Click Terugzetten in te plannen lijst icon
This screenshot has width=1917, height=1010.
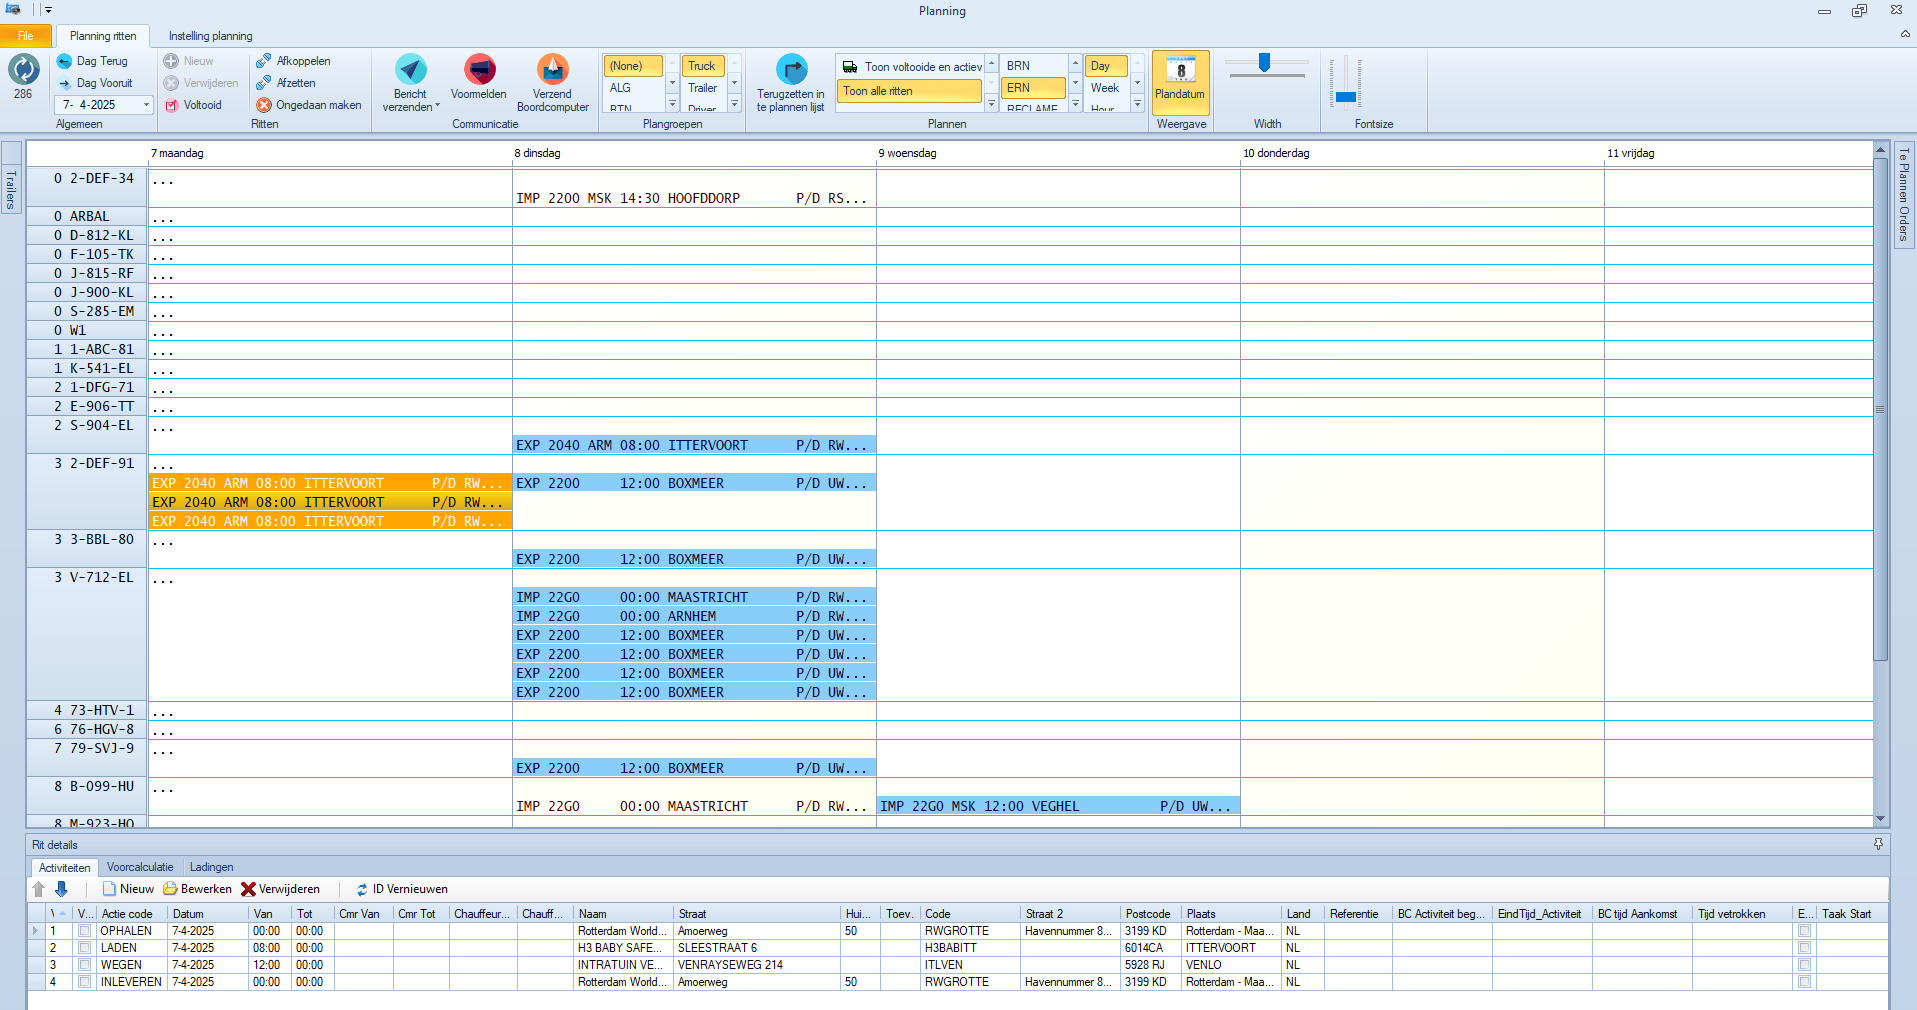tap(791, 69)
